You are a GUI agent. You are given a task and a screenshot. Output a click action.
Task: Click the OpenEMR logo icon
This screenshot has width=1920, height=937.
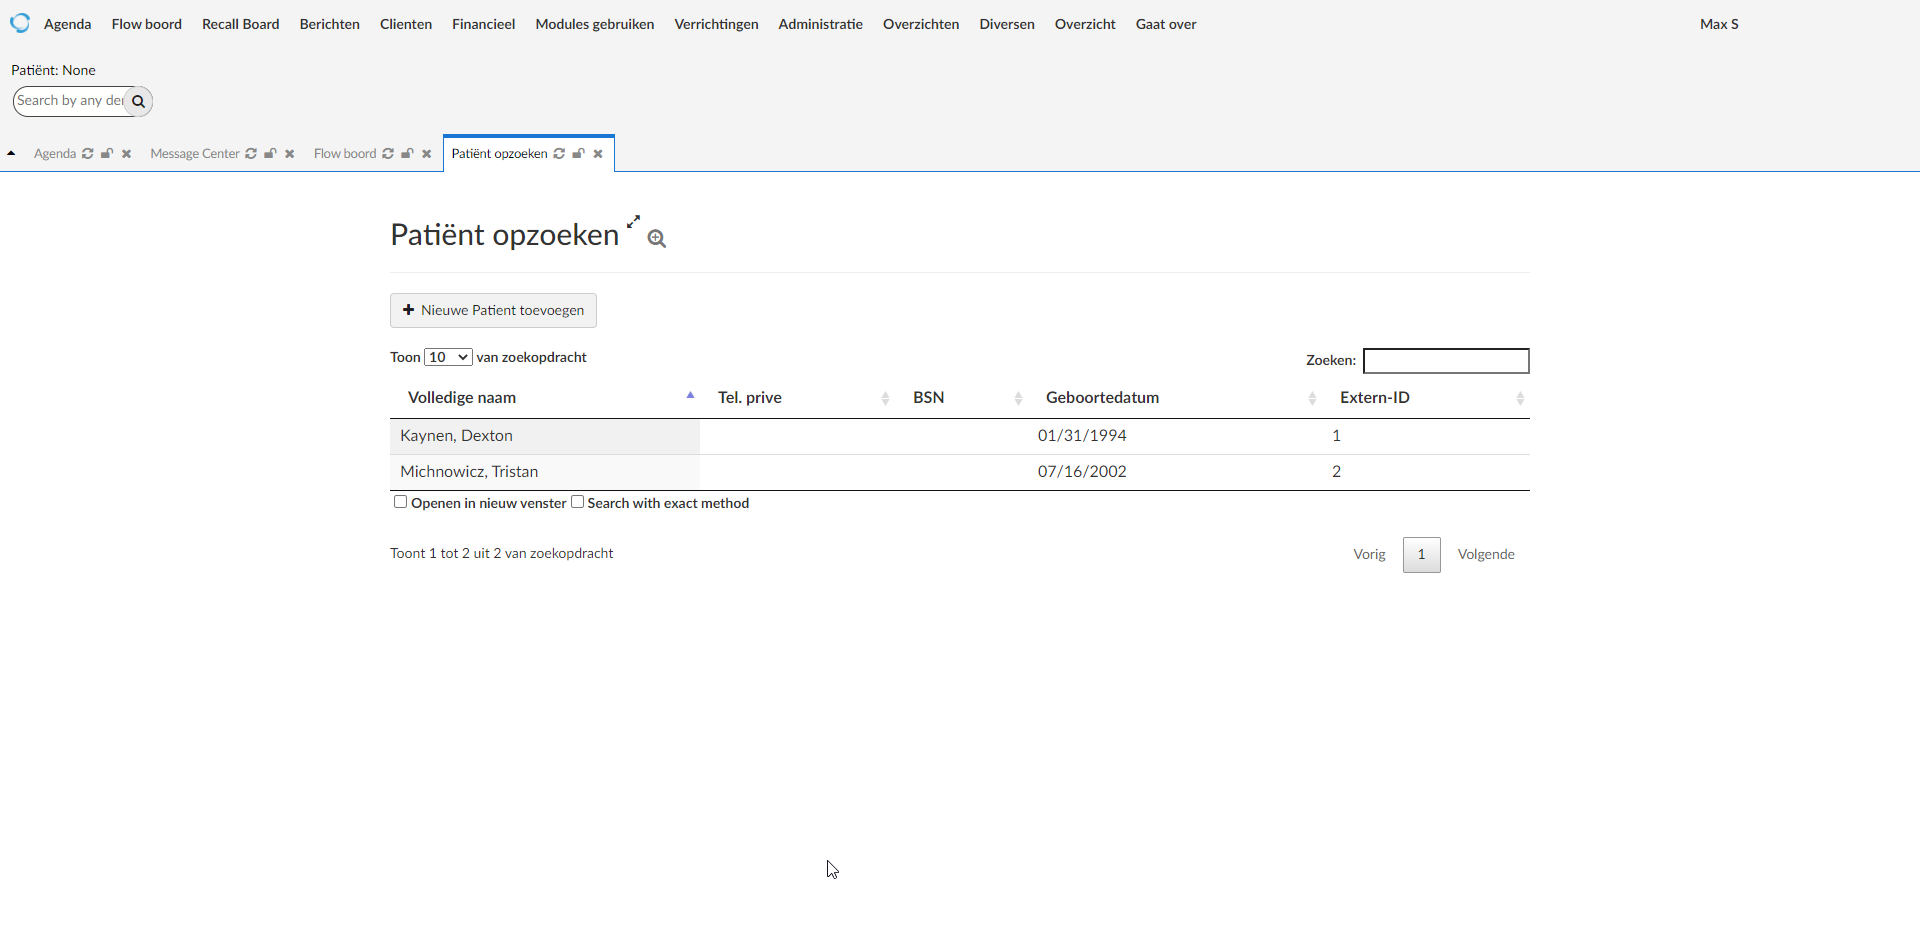click(x=20, y=23)
